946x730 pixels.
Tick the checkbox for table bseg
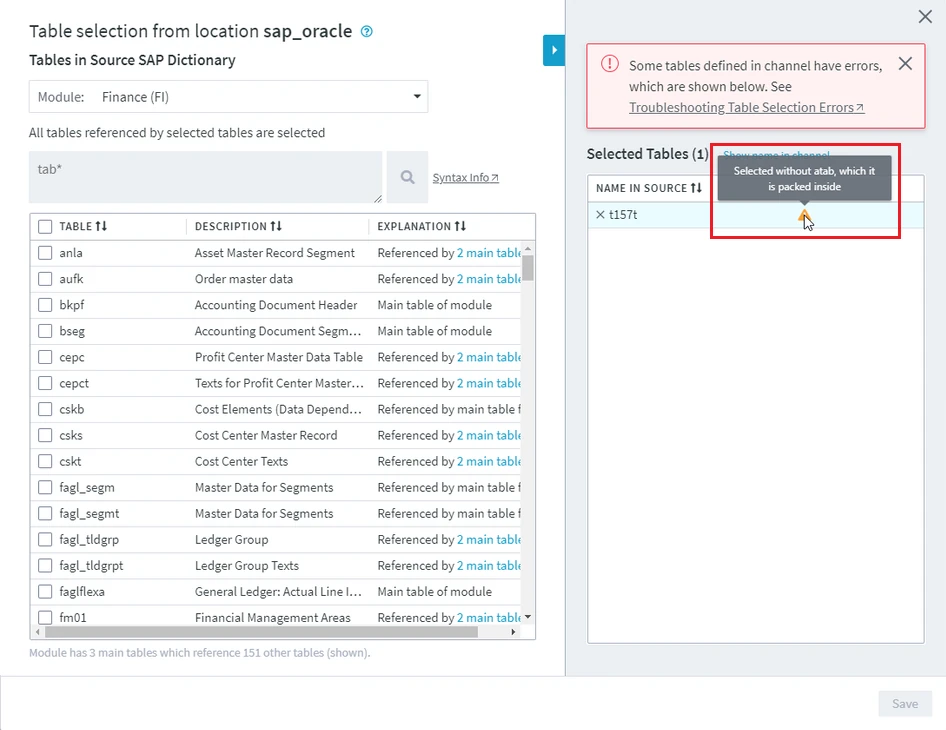pyautogui.click(x=45, y=331)
